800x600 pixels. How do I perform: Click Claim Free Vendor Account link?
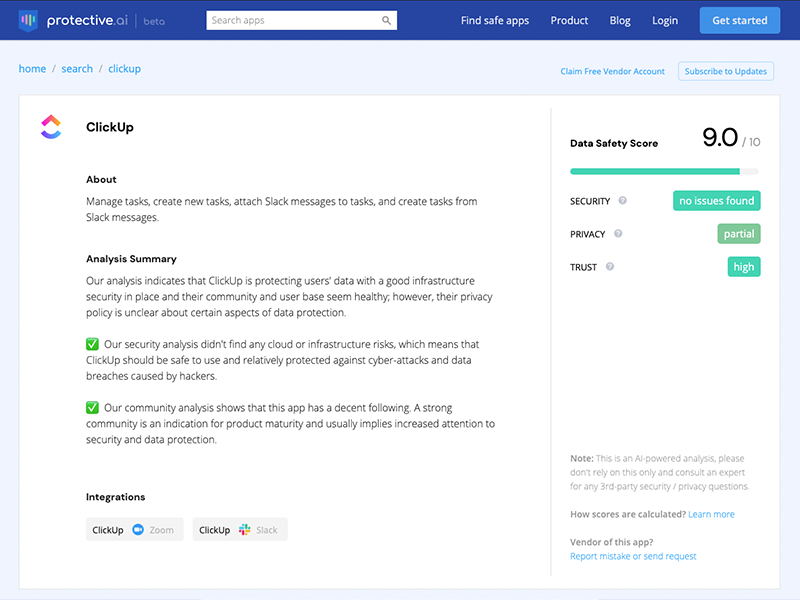point(612,71)
